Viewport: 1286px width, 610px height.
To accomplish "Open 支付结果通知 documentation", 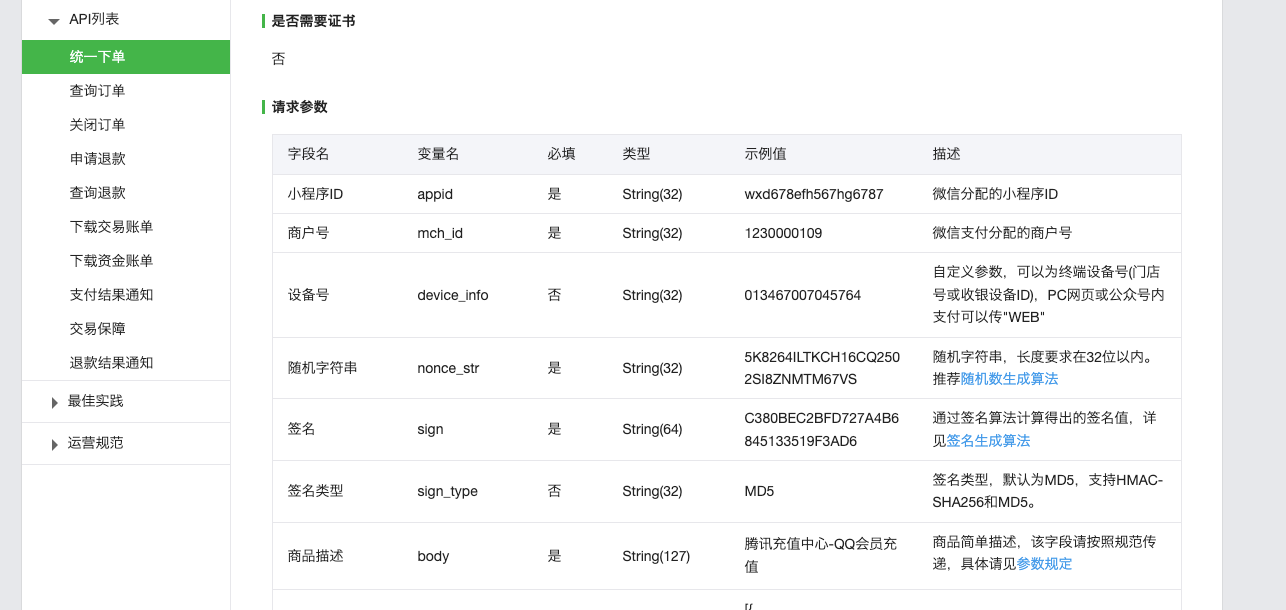I will [x=111, y=295].
